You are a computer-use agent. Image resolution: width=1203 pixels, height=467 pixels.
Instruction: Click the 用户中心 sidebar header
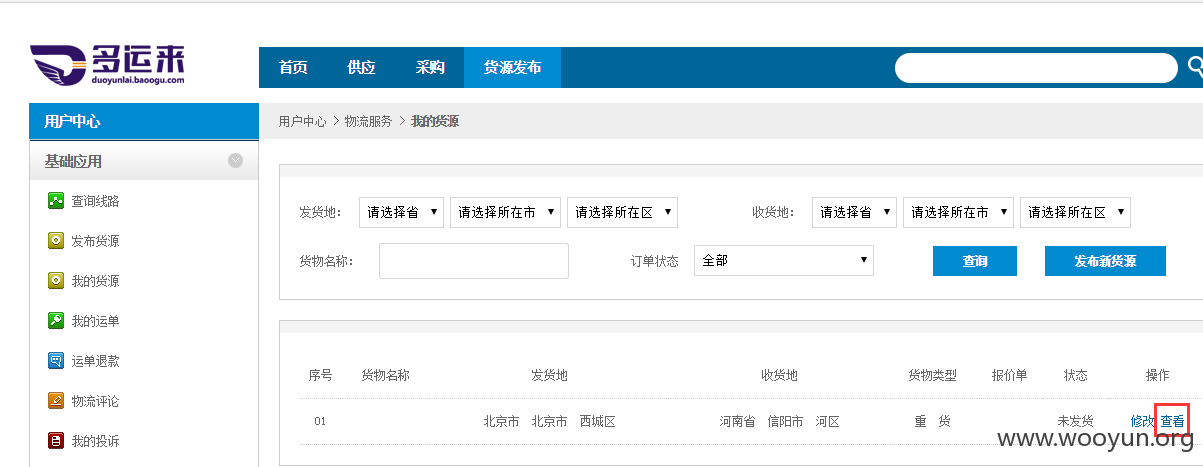point(144,121)
